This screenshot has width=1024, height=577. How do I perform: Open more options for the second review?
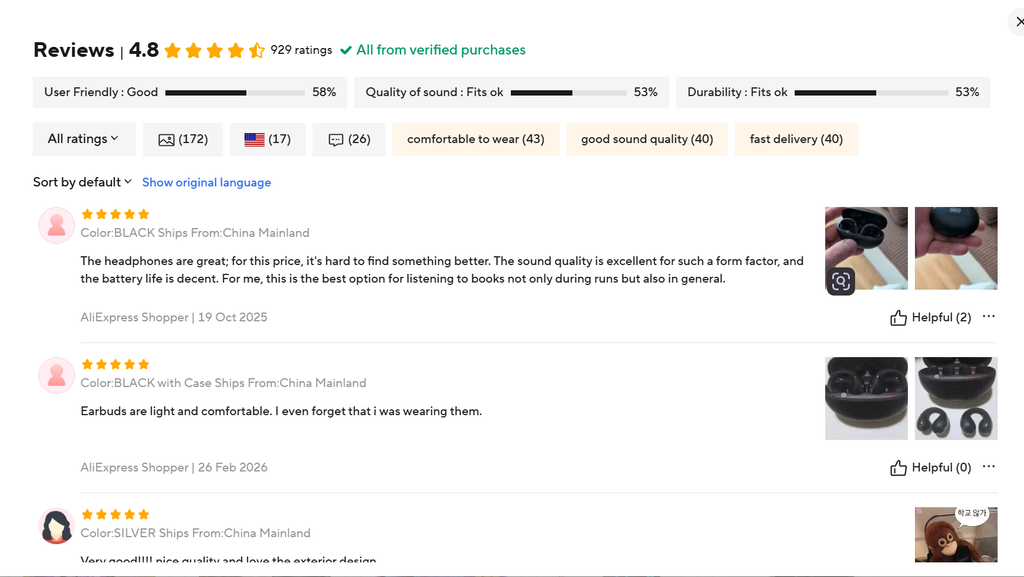click(989, 467)
